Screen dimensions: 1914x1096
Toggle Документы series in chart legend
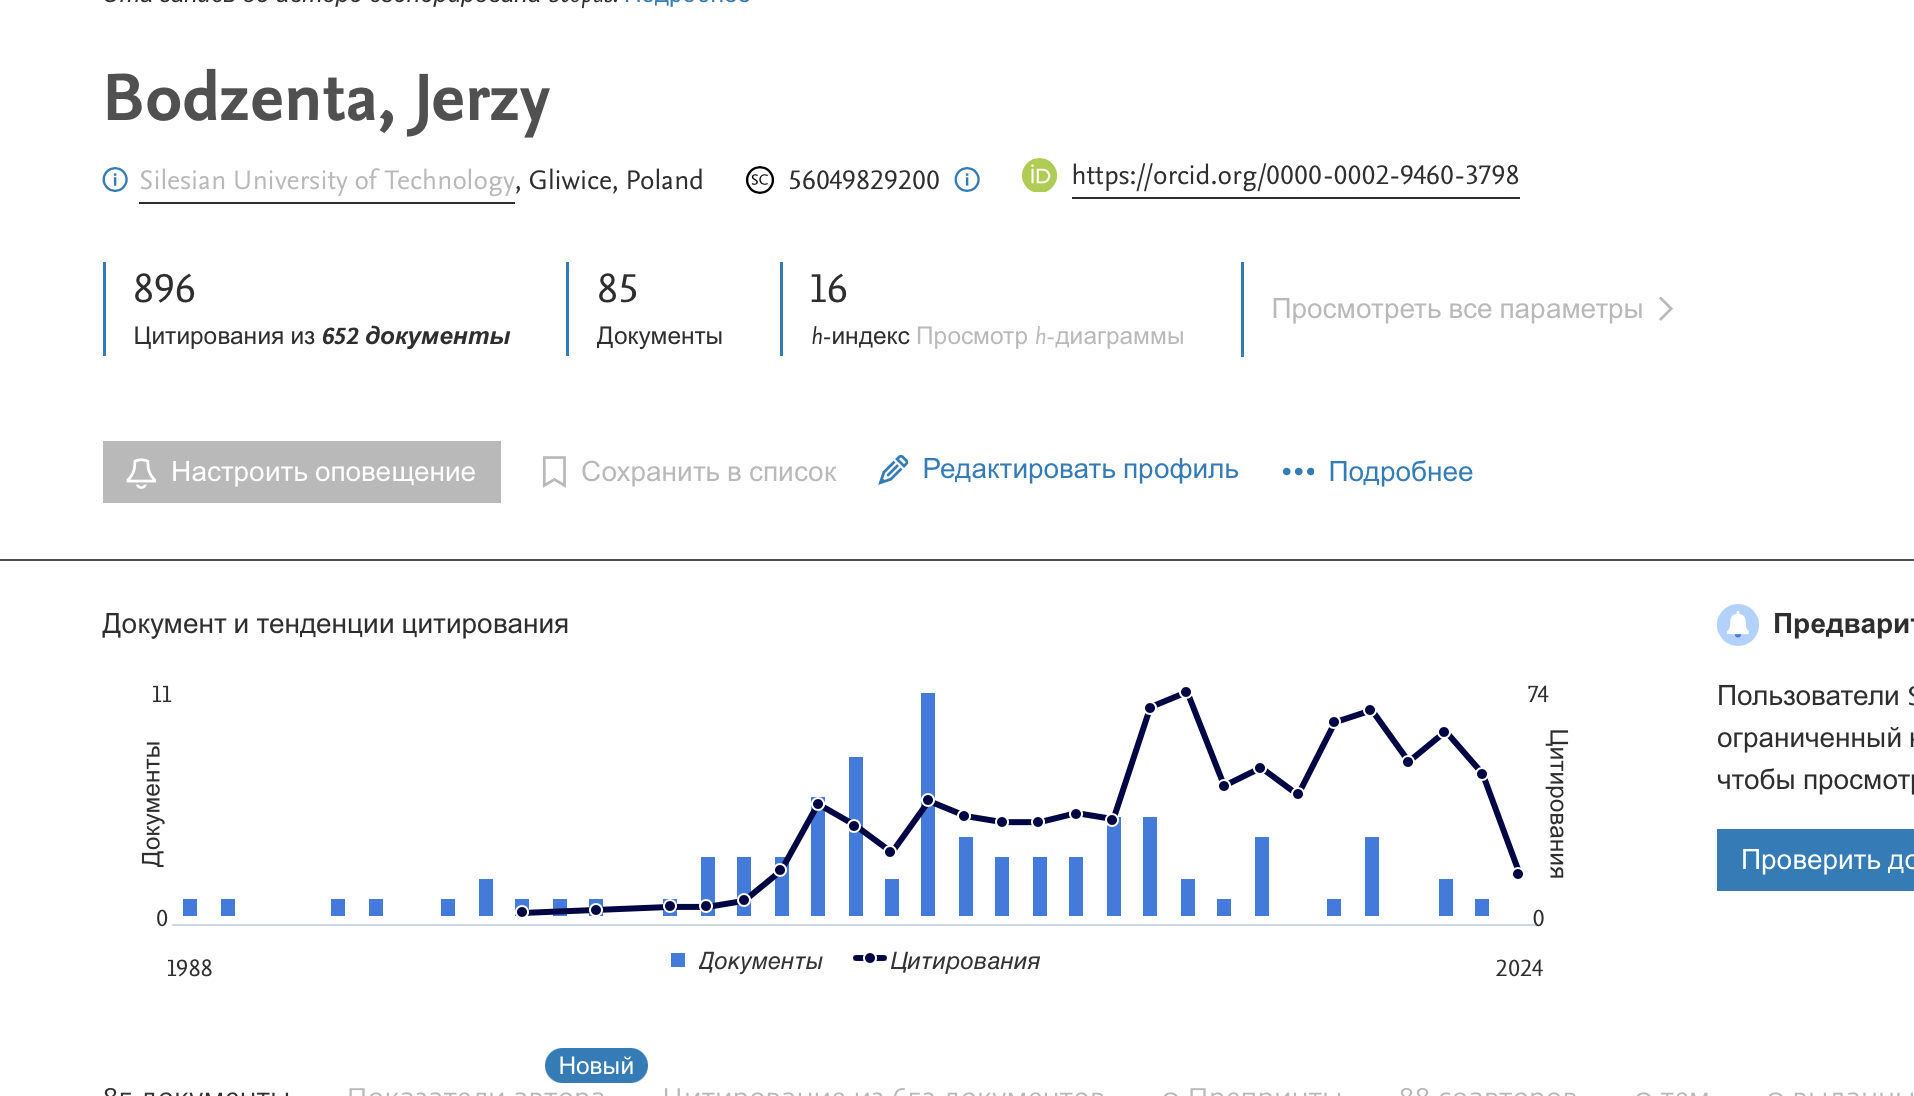point(746,961)
